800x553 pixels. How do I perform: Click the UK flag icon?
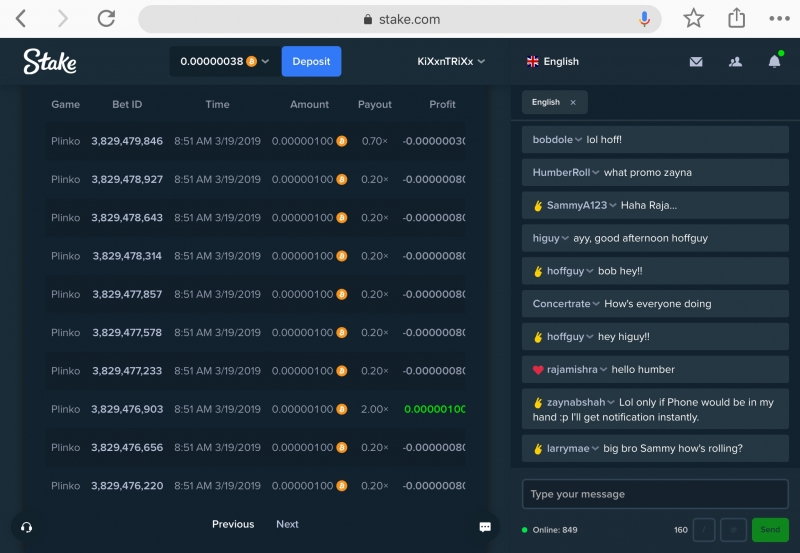533,61
